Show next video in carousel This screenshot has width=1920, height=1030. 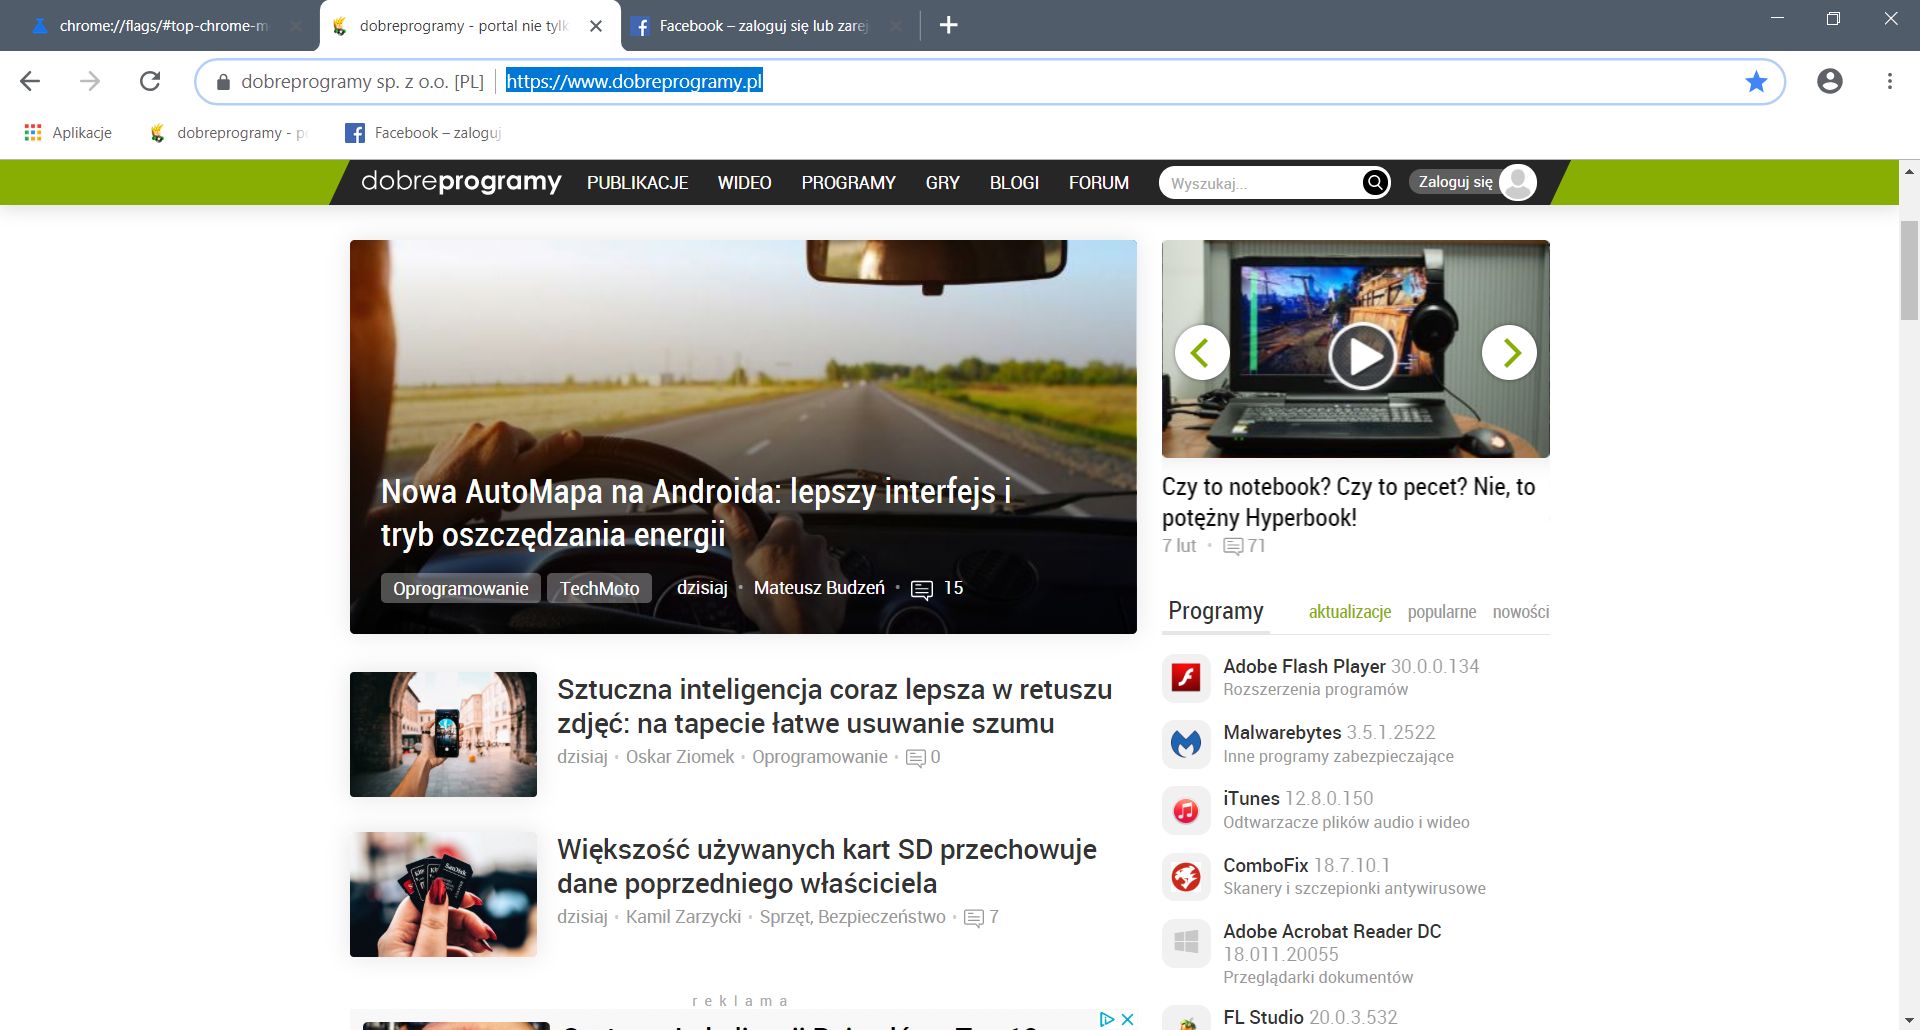click(x=1509, y=352)
